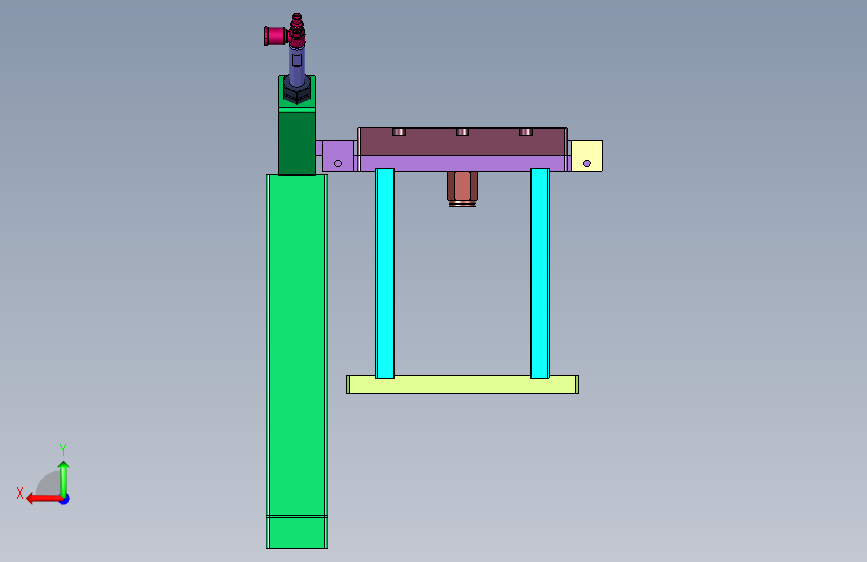Click the red X axis arrow
The image size is (867, 562).
(x=44, y=499)
